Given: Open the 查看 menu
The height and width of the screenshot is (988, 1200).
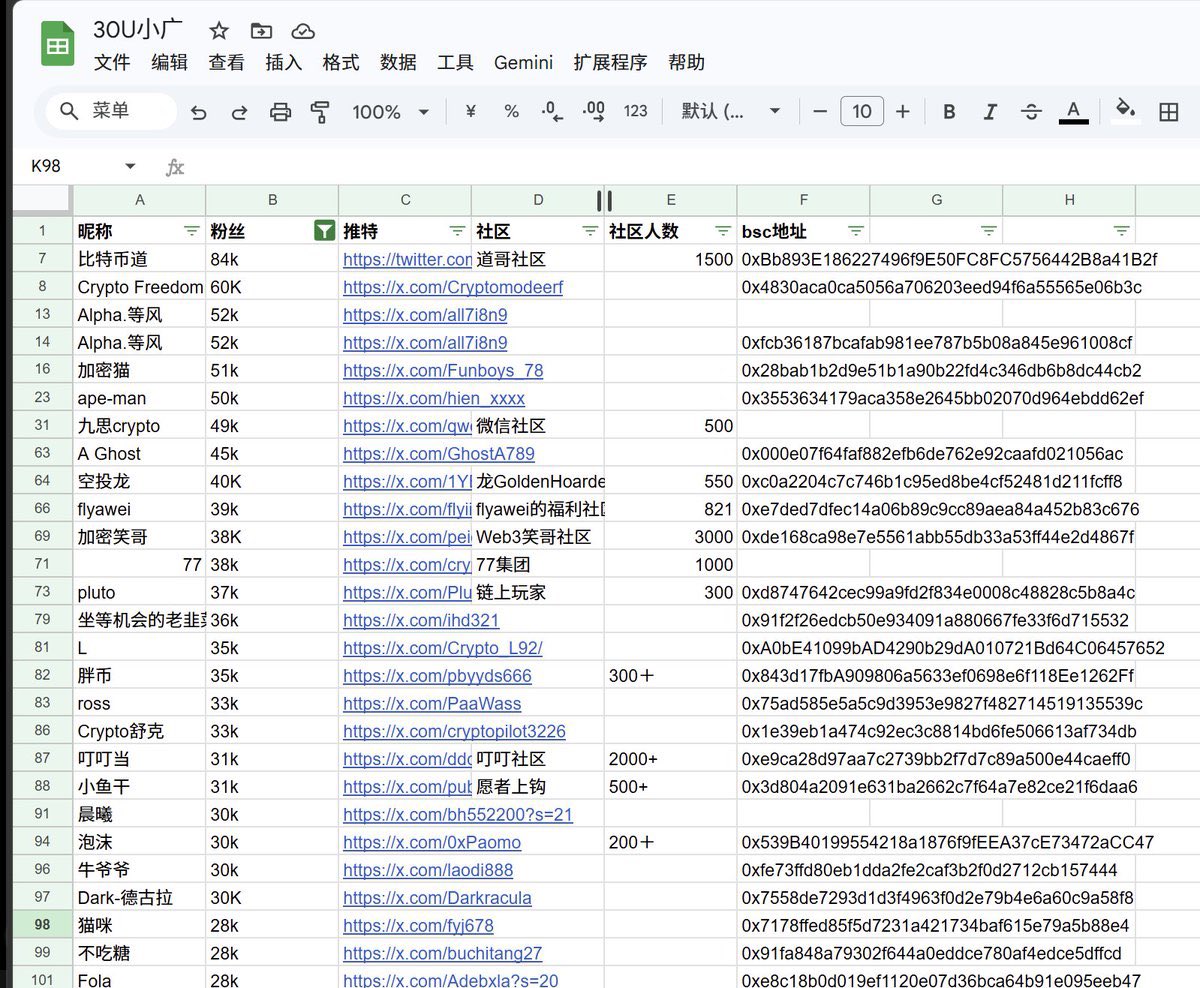Looking at the screenshot, I should click(226, 63).
